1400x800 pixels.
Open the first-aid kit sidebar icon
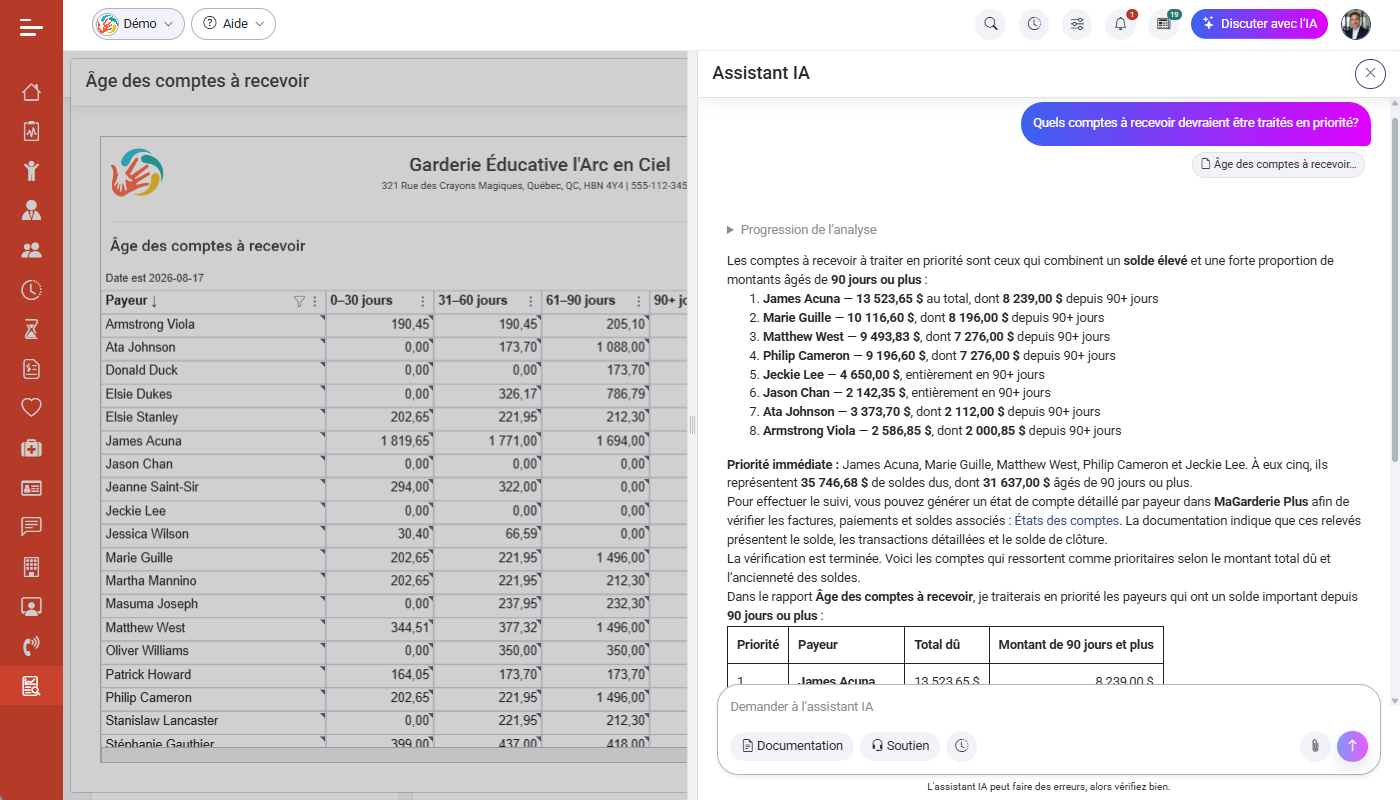click(31, 448)
